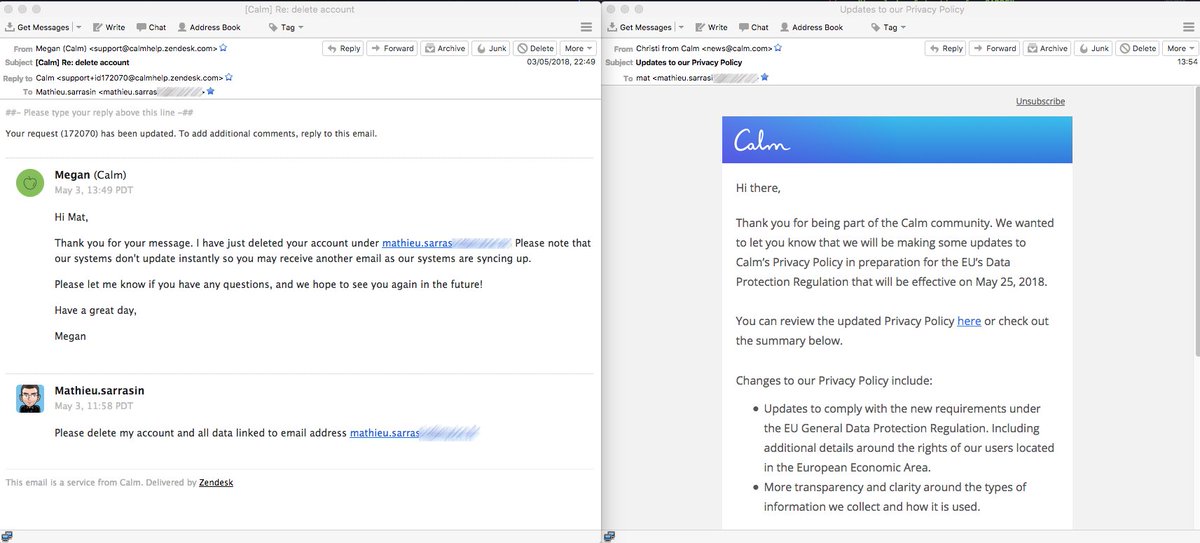Open More dropdown in Privacy Policy window
Viewport: 1200px width, 543px height.
1181,48
